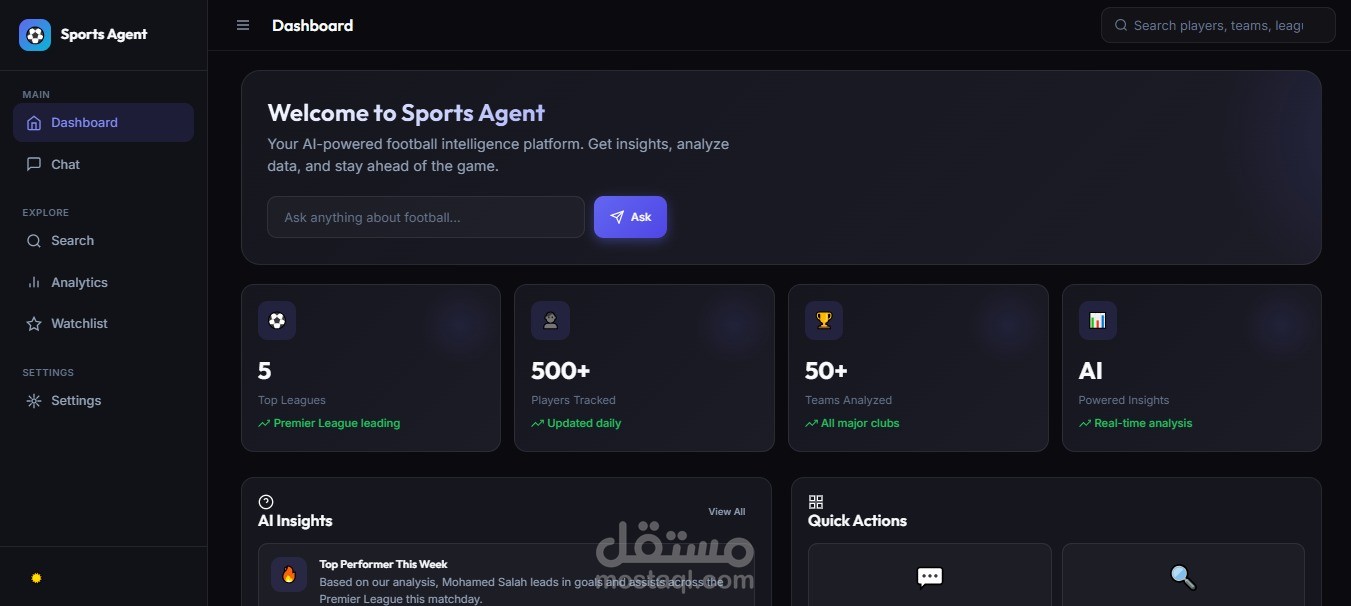Click the trophy icon on Teams Analyzed card
Image resolution: width=1351 pixels, height=606 pixels.
click(824, 321)
